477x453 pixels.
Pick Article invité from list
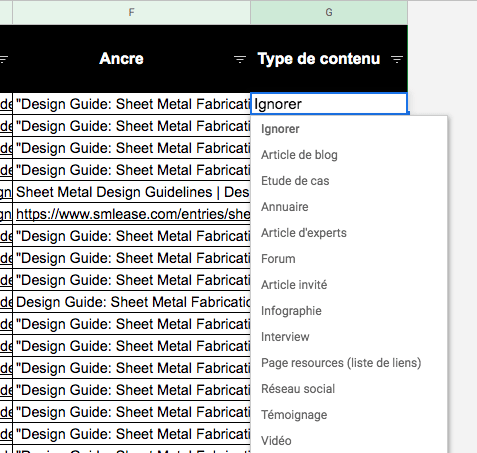click(294, 285)
